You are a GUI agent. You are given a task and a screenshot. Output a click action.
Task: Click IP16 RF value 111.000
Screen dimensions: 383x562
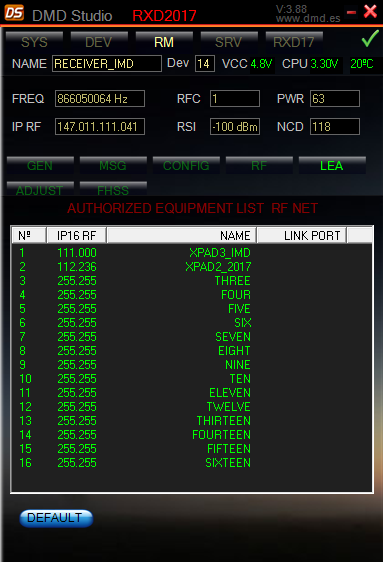(77, 253)
